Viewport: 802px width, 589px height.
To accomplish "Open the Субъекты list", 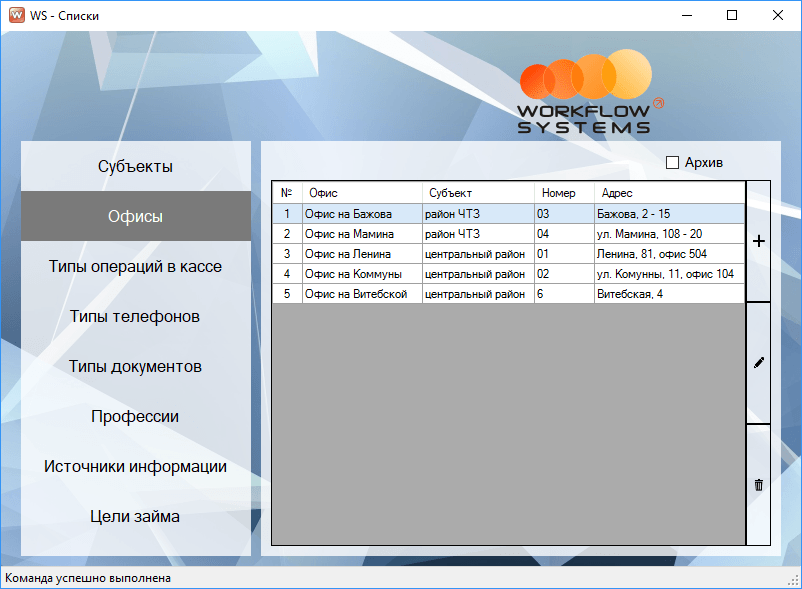I will (x=136, y=166).
